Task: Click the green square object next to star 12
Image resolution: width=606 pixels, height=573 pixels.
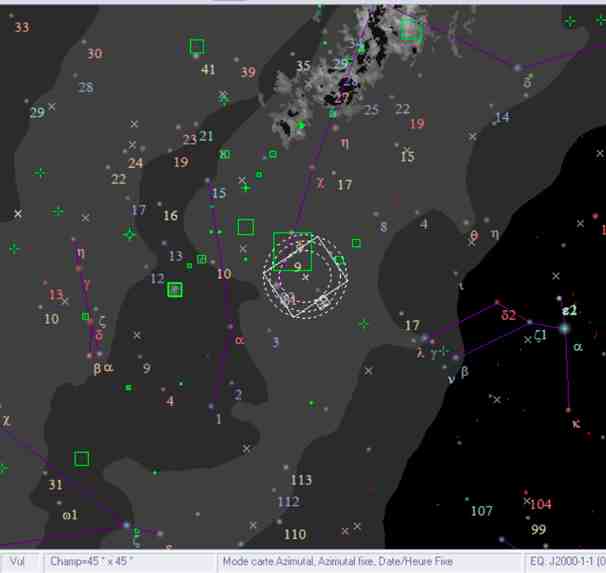Action: (x=175, y=290)
